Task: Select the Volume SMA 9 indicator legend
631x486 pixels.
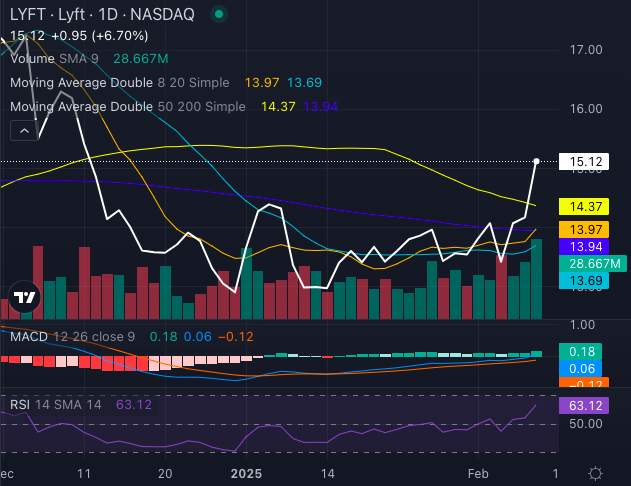Action: 55,60
